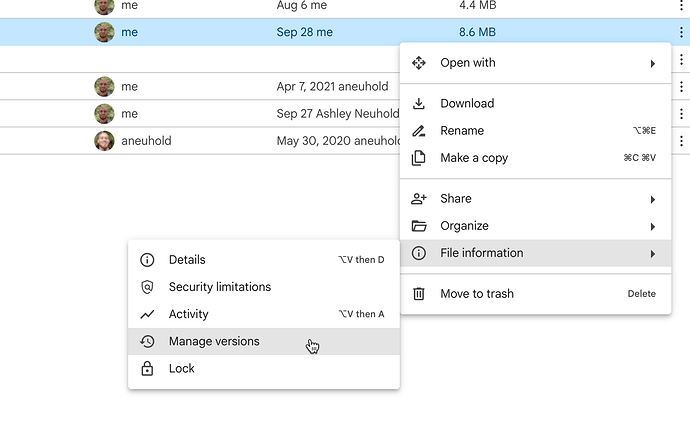The width and height of the screenshot is (690, 422).
Task: Click the Download icon in context menu
Action: [x=419, y=104]
